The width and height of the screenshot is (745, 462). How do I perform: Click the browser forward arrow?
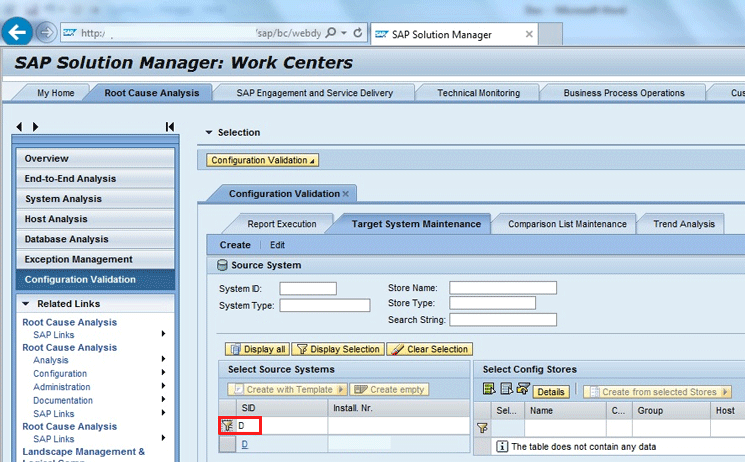(x=46, y=32)
